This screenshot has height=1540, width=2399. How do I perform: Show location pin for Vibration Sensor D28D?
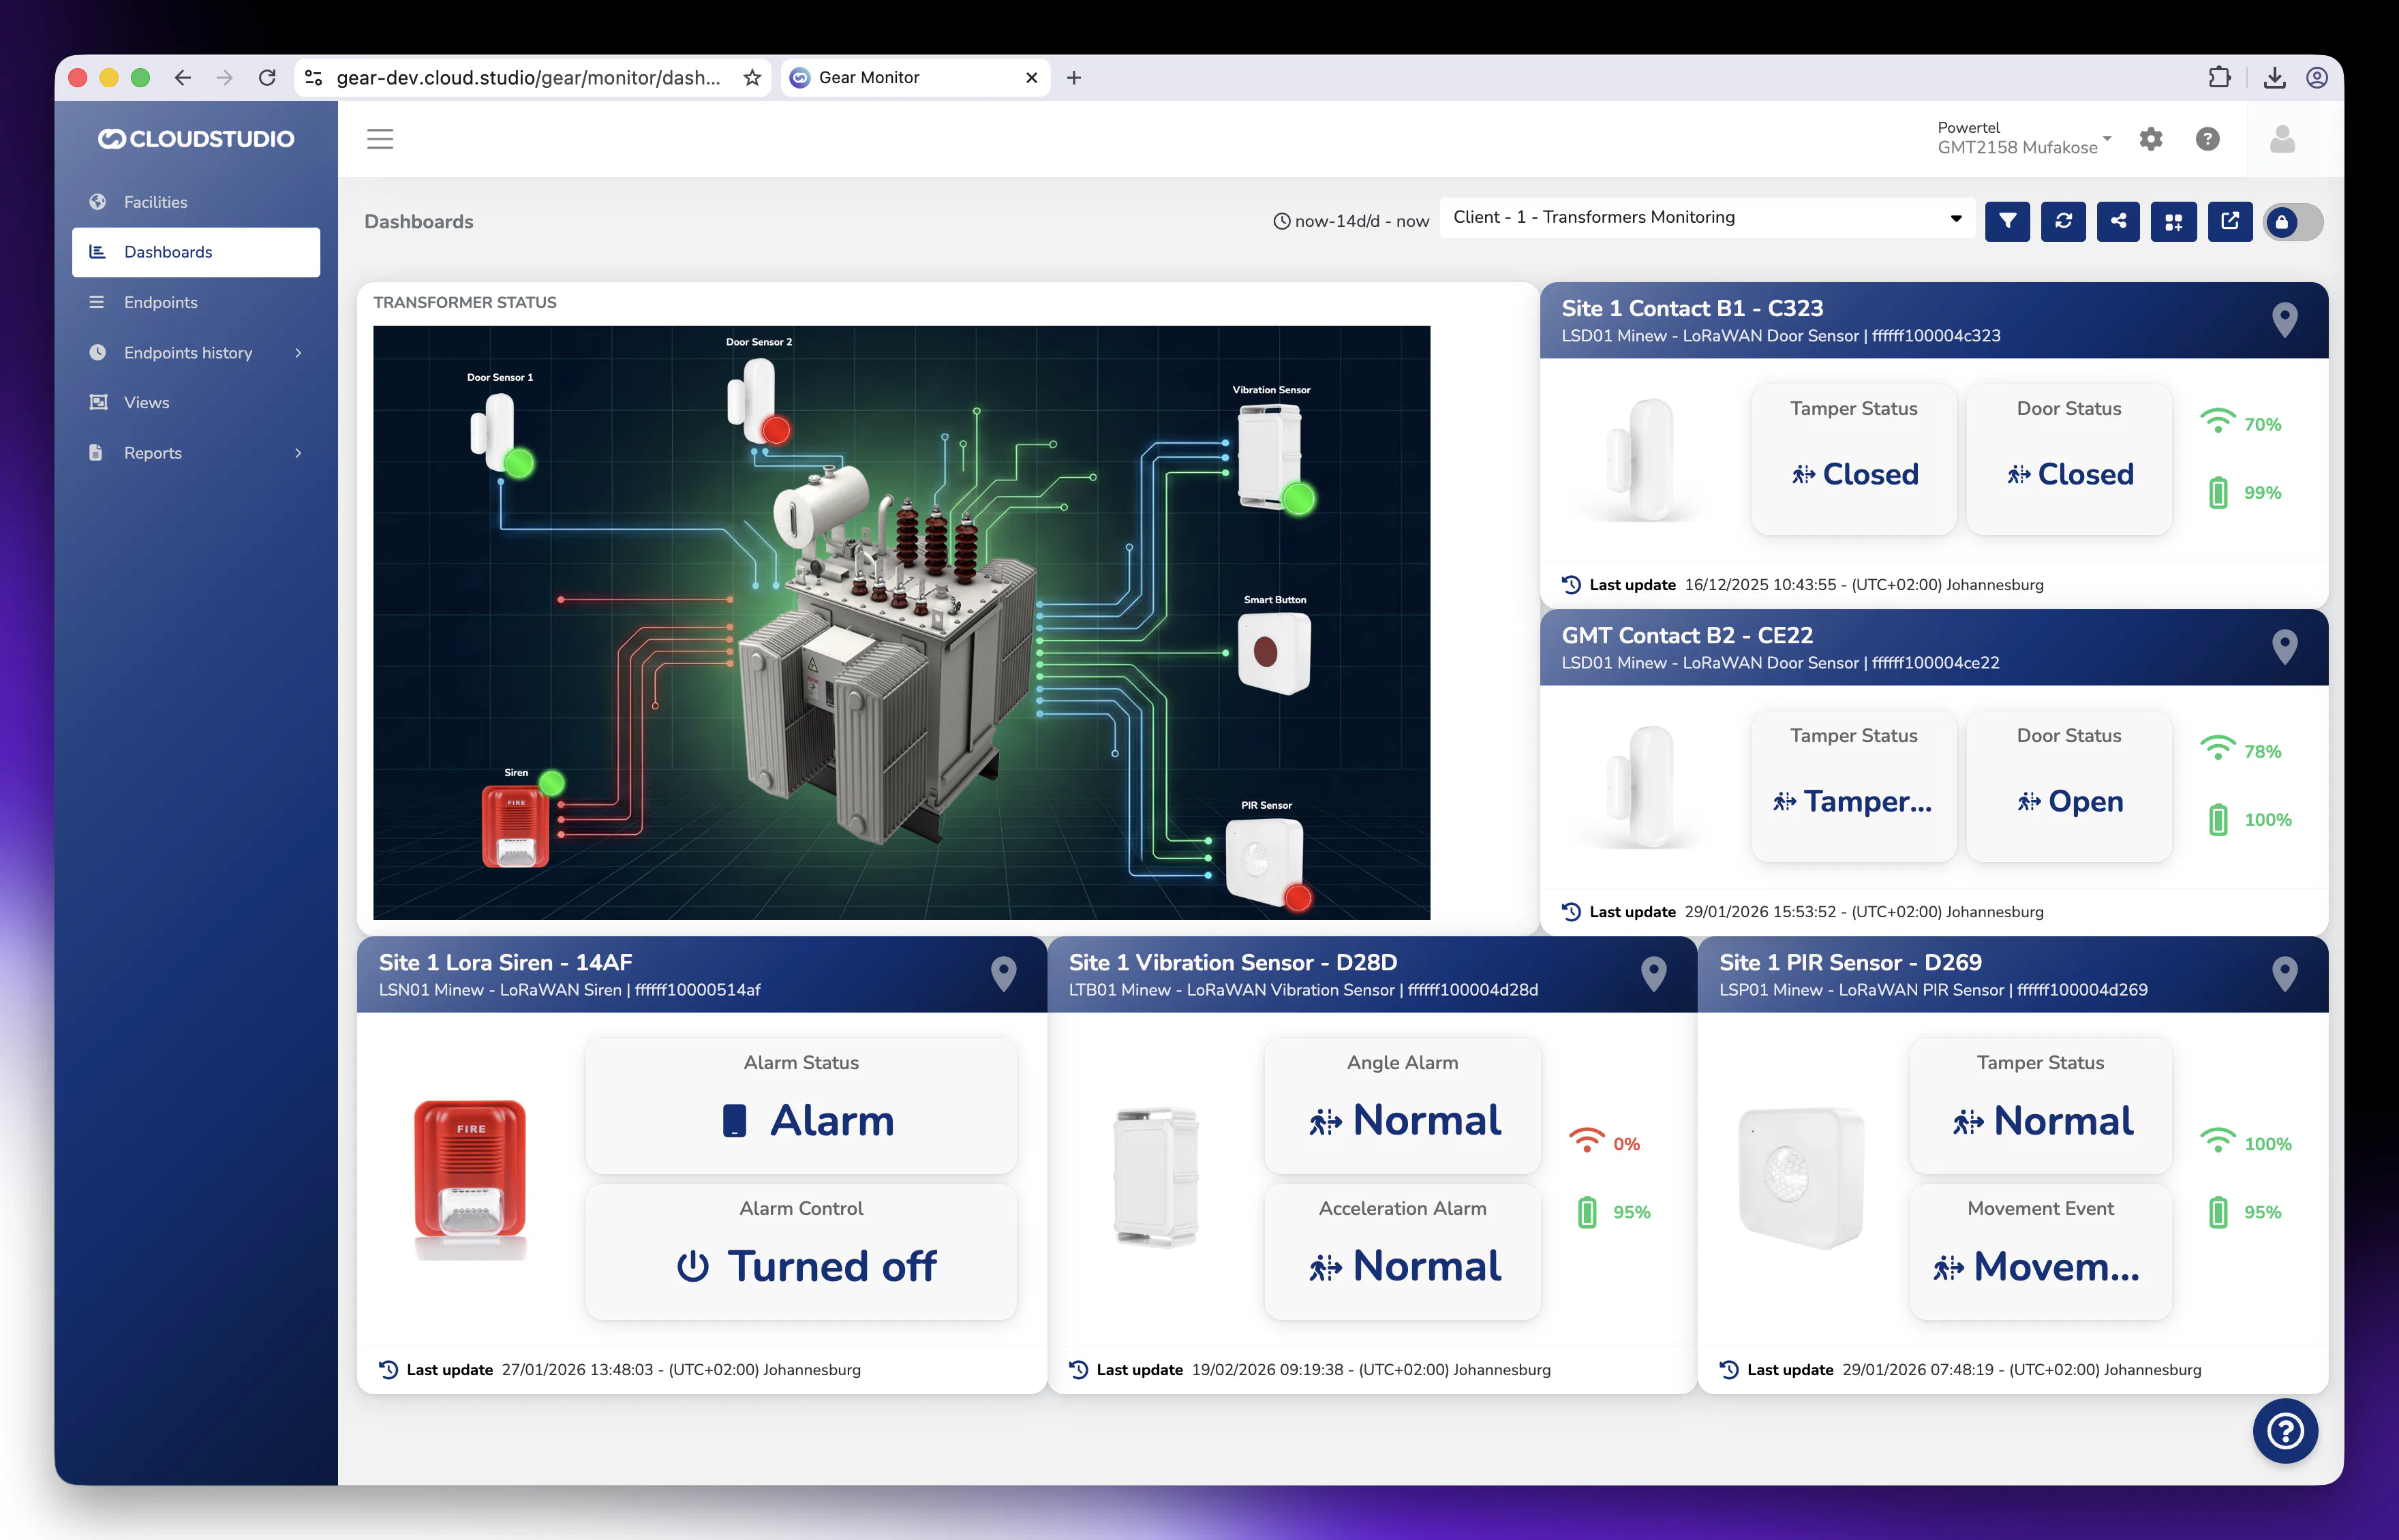pyautogui.click(x=1654, y=974)
